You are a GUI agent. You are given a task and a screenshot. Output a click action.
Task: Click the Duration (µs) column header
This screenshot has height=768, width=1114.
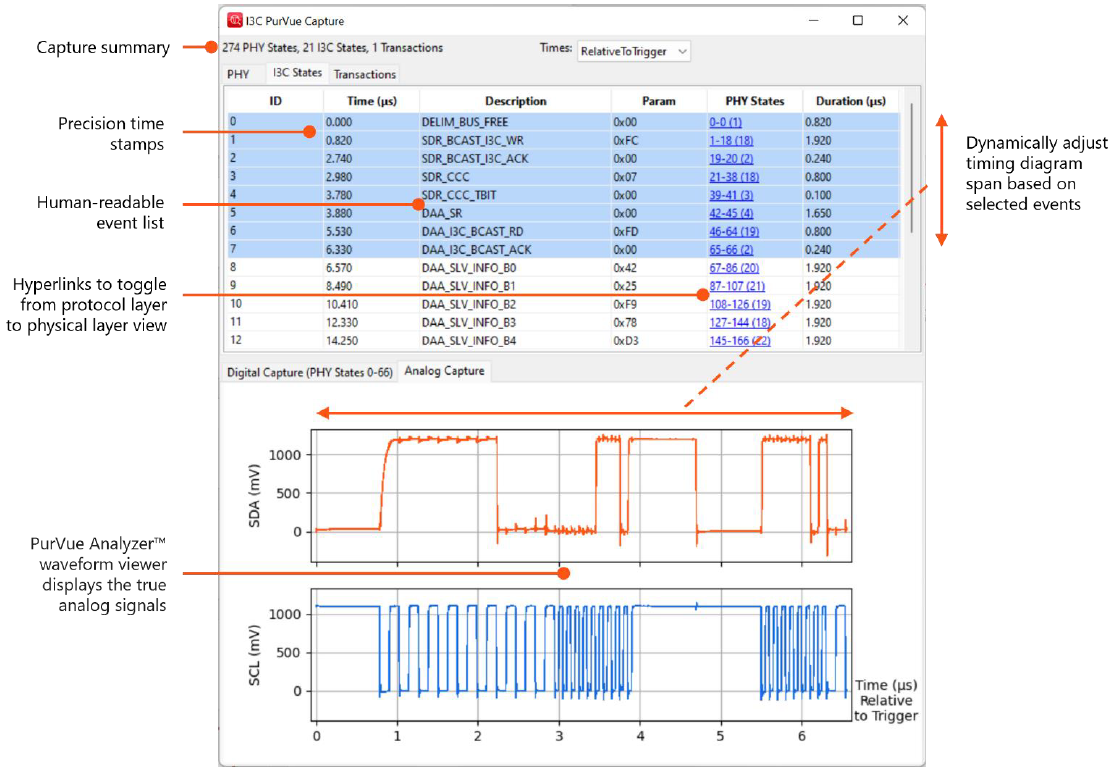click(848, 100)
